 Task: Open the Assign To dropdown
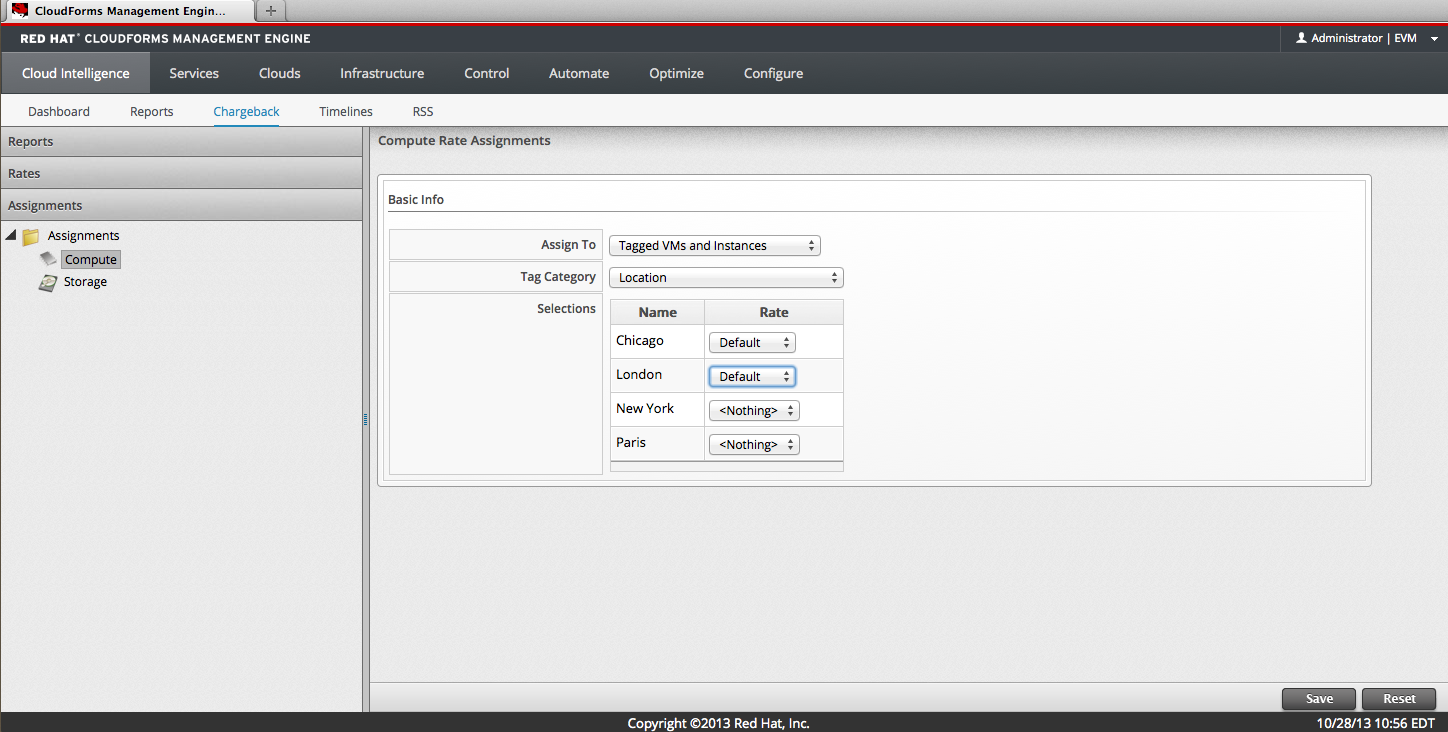click(x=714, y=246)
